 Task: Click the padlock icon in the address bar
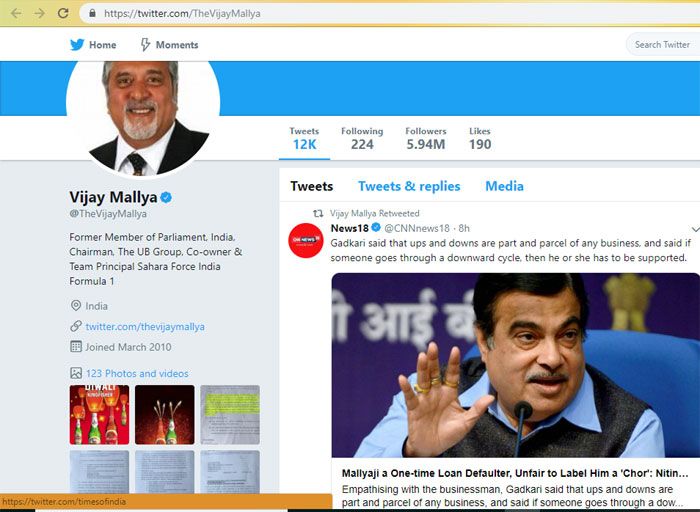click(x=92, y=13)
